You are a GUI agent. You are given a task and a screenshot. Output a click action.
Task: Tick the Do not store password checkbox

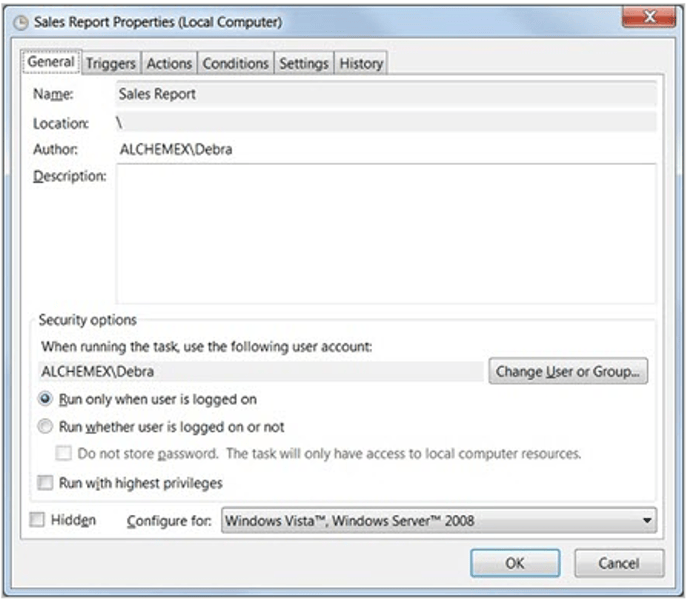tap(65, 454)
